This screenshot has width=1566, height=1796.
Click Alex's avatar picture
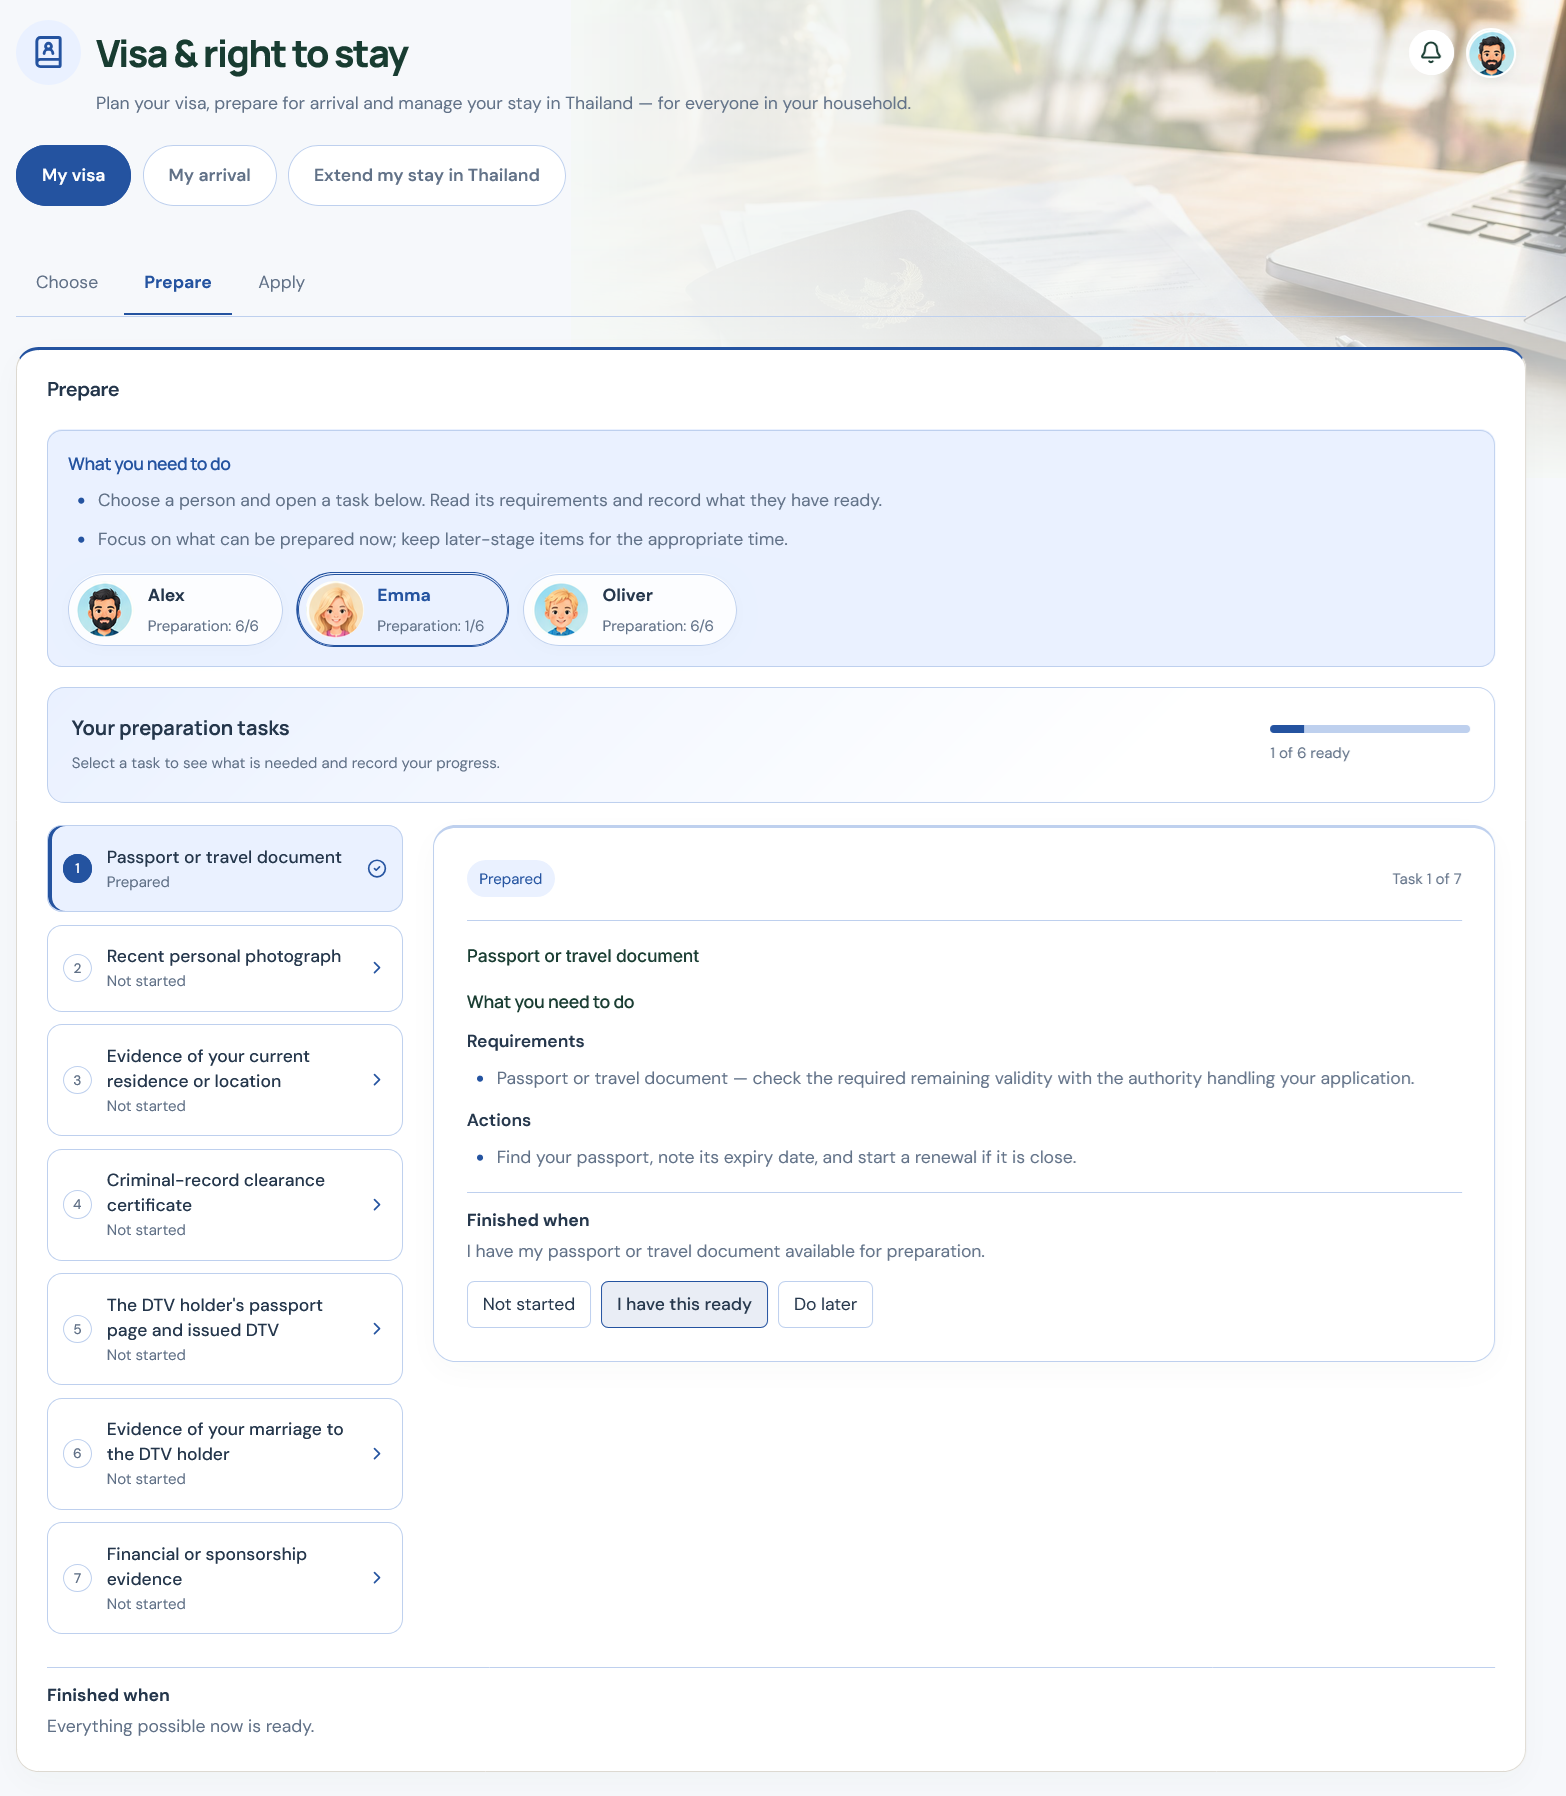click(105, 610)
